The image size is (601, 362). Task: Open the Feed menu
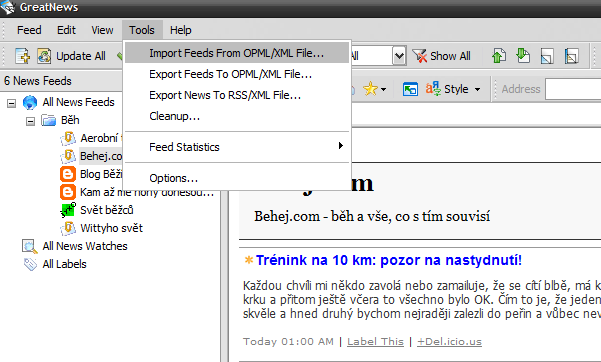click(29, 30)
